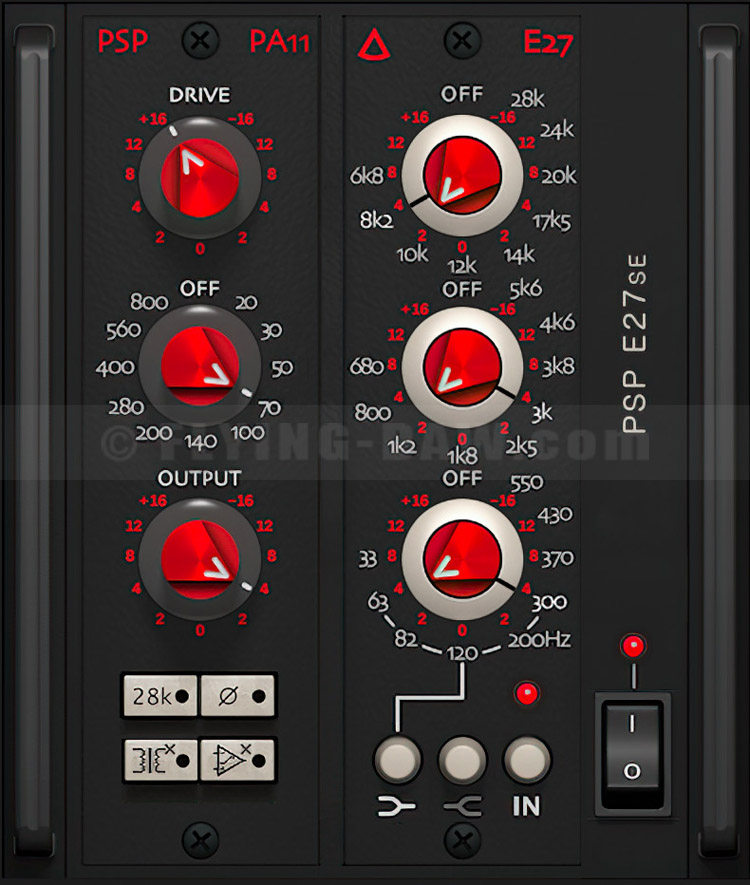Select 560 on the PA11 filter knob
Image resolution: width=750 pixels, height=885 pixels.
tap(124, 330)
